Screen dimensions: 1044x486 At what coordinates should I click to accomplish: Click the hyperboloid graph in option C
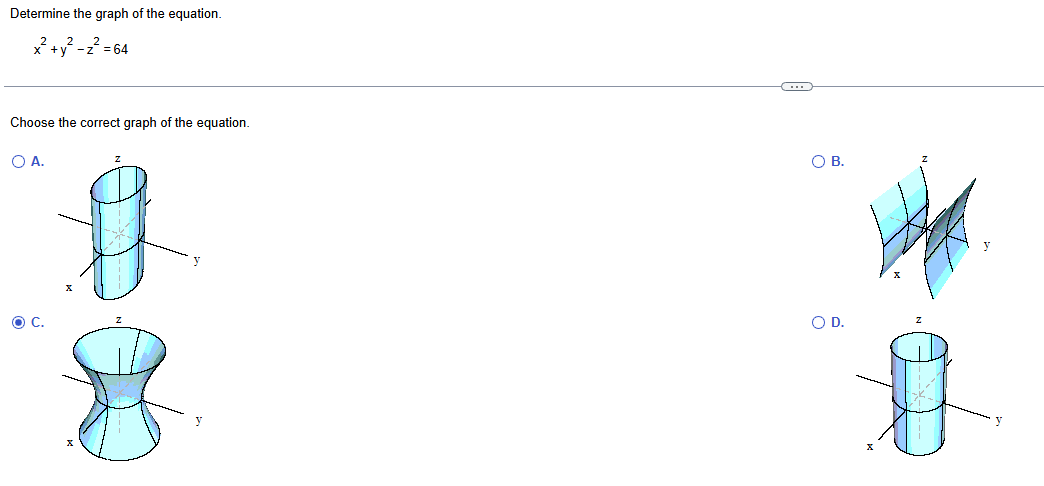click(119, 393)
